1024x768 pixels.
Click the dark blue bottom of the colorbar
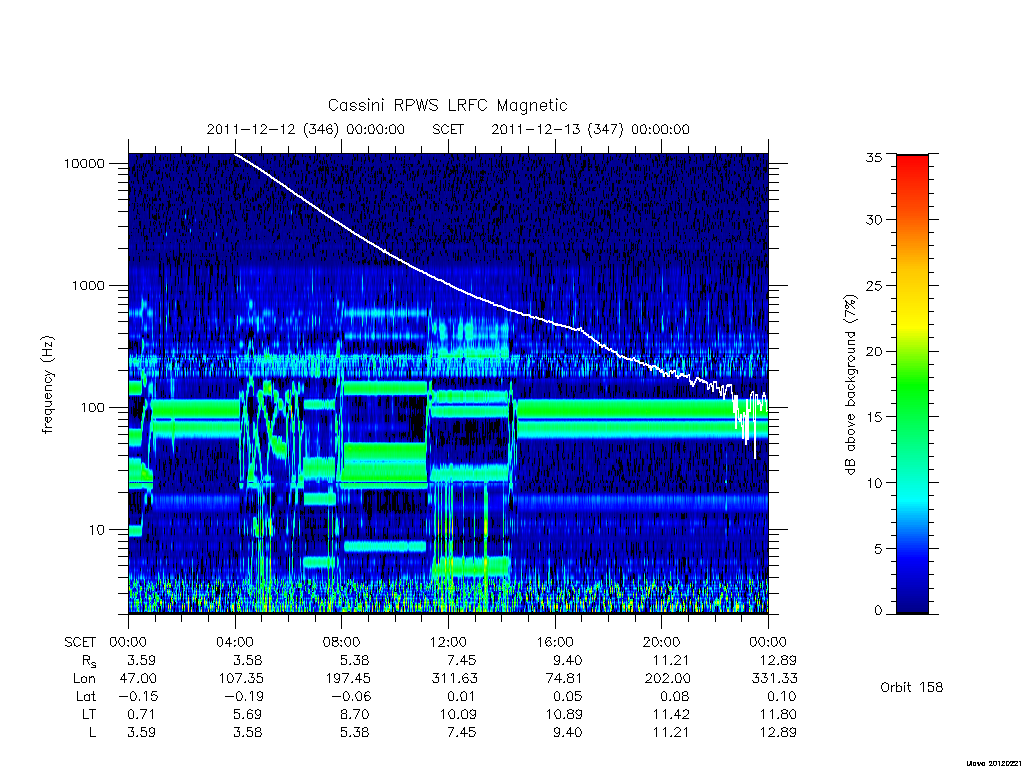coord(912,601)
